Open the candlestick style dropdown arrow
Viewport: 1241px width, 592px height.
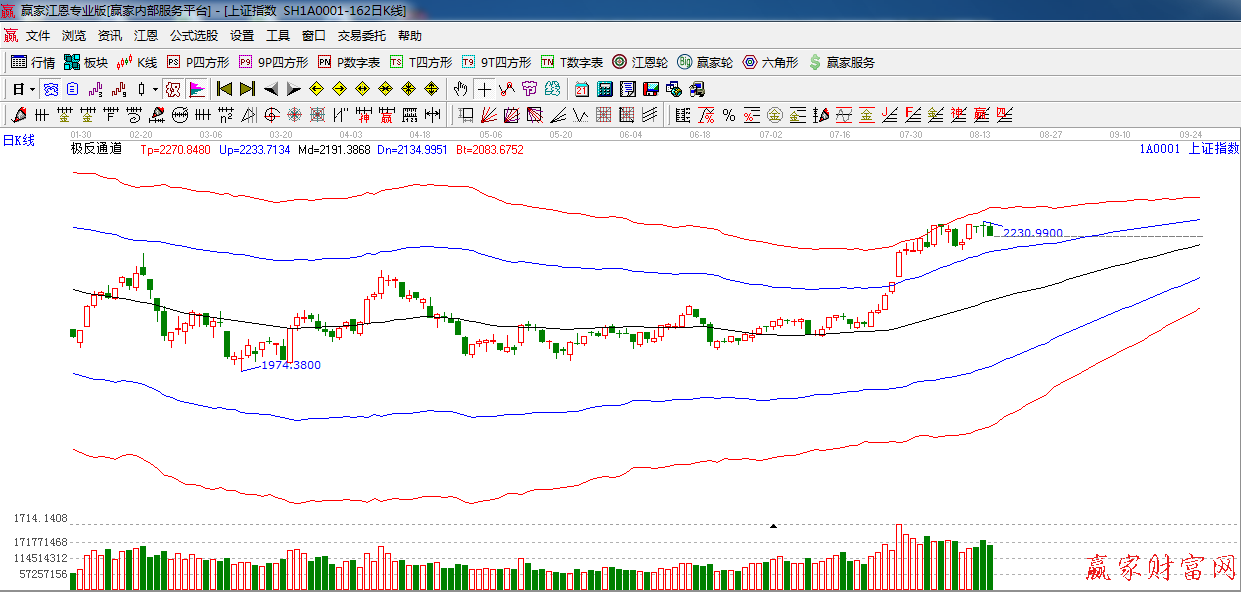click(x=155, y=89)
